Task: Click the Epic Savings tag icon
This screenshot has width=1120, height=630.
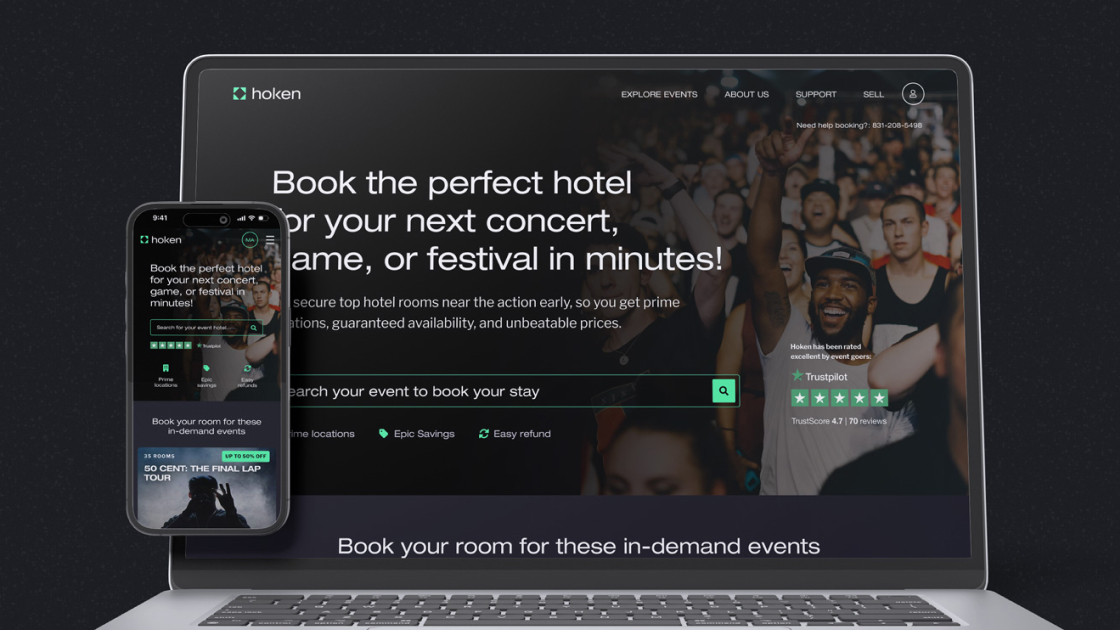Action: (x=384, y=434)
